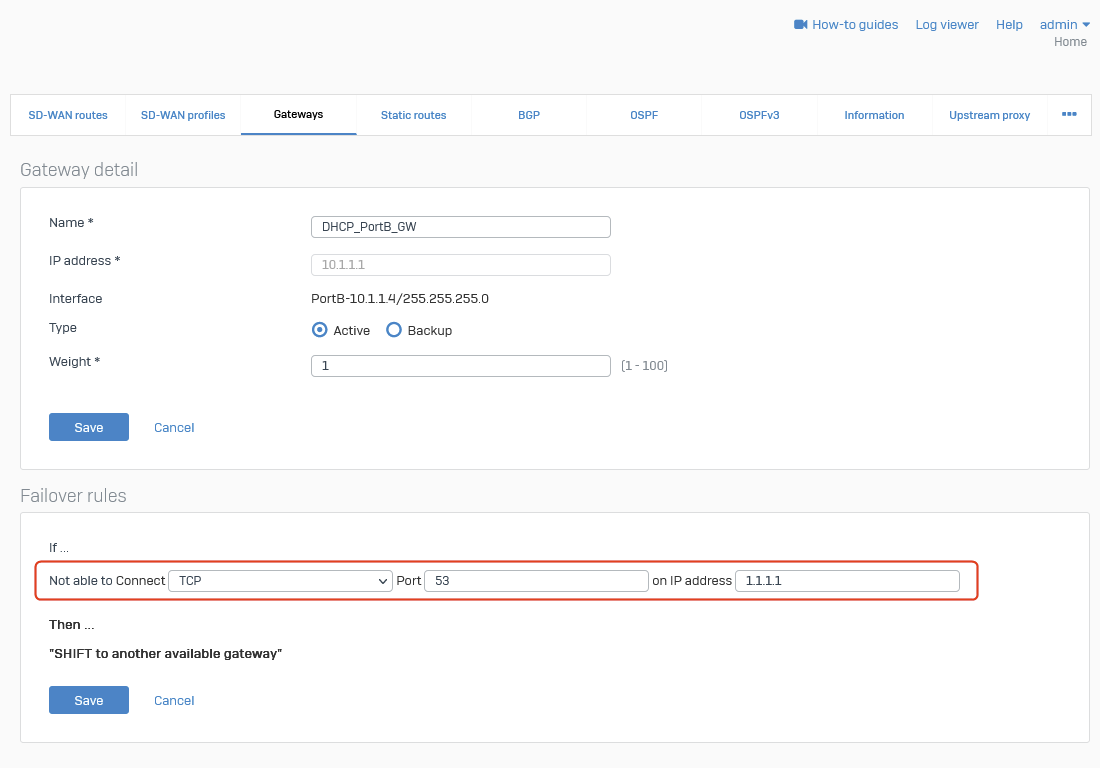Save the Gateway detail settings
Screen dimensions: 1100x768
[x=89, y=427]
